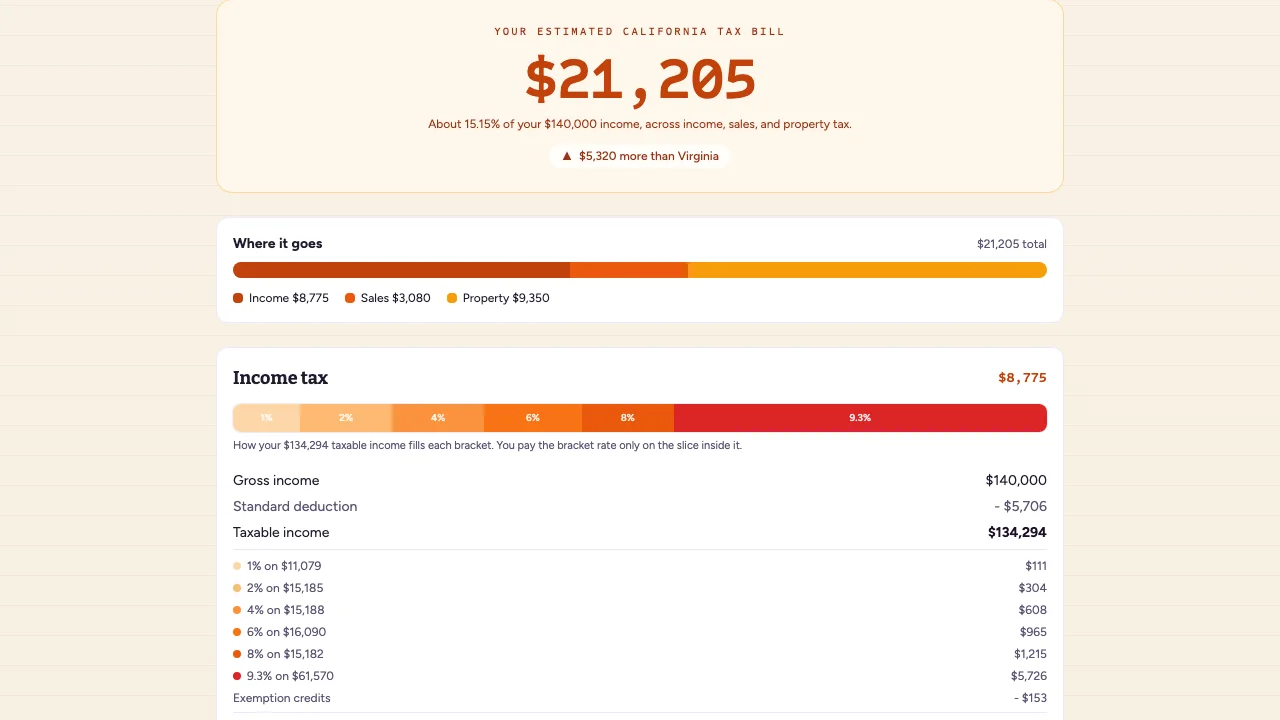Viewport: 1280px width, 720px height.
Task: Click the "Sales $3,080" legend entry
Action: [388, 298]
